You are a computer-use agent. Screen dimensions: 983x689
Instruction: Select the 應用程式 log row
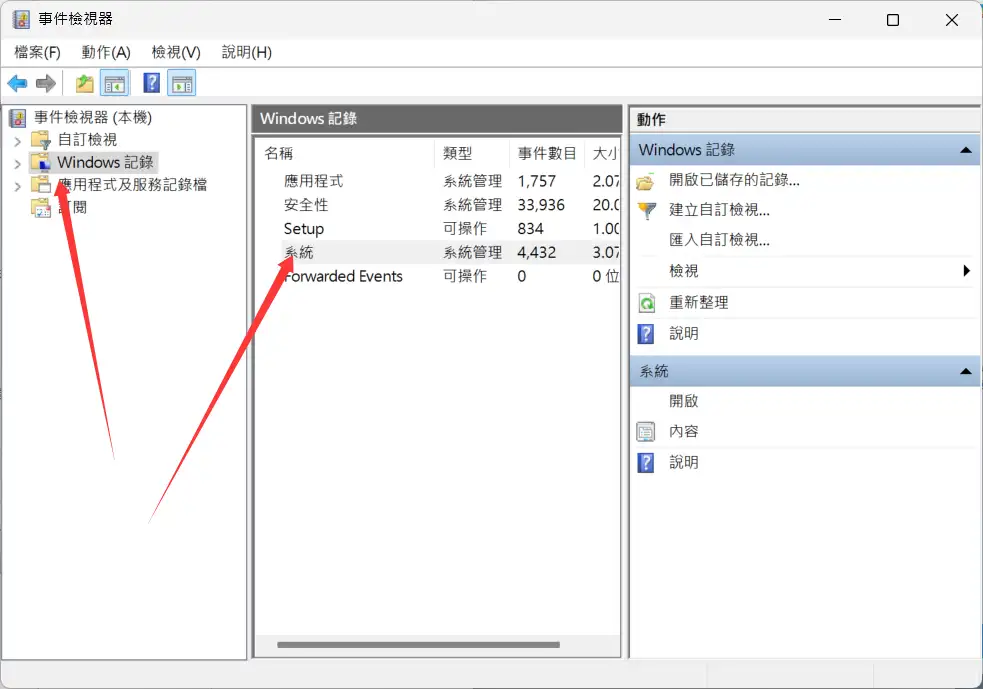[438, 181]
